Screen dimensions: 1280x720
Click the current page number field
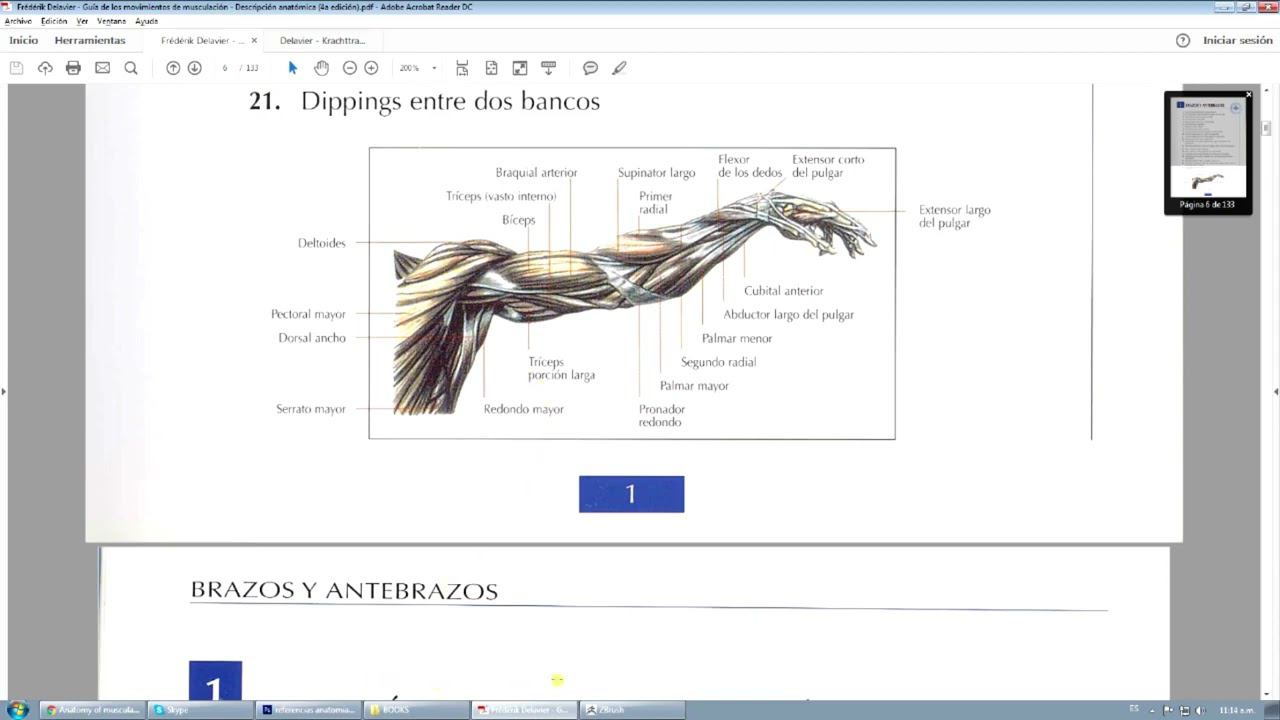tap(225, 68)
